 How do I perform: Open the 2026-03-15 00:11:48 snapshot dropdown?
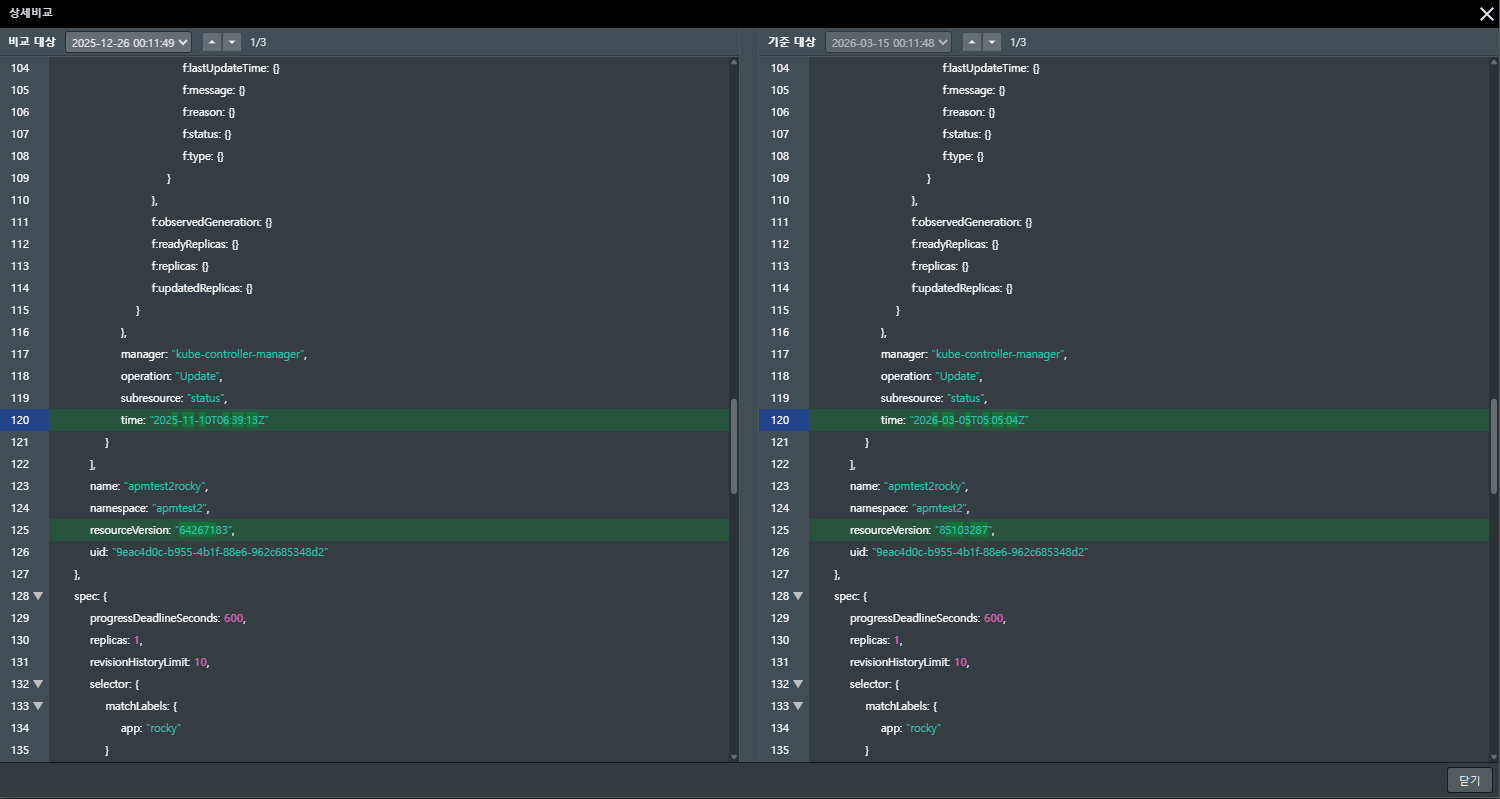(x=888, y=43)
